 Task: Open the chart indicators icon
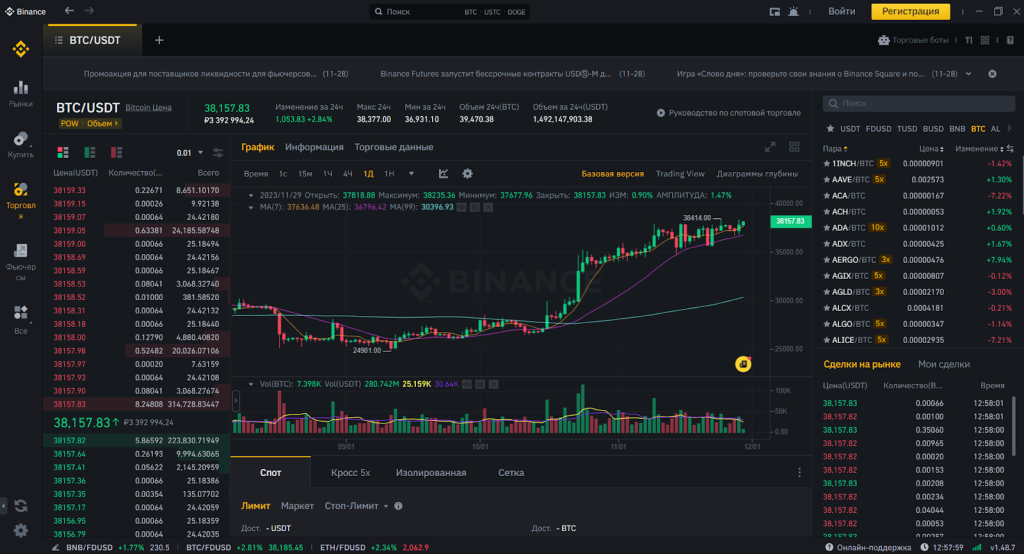[443, 174]
